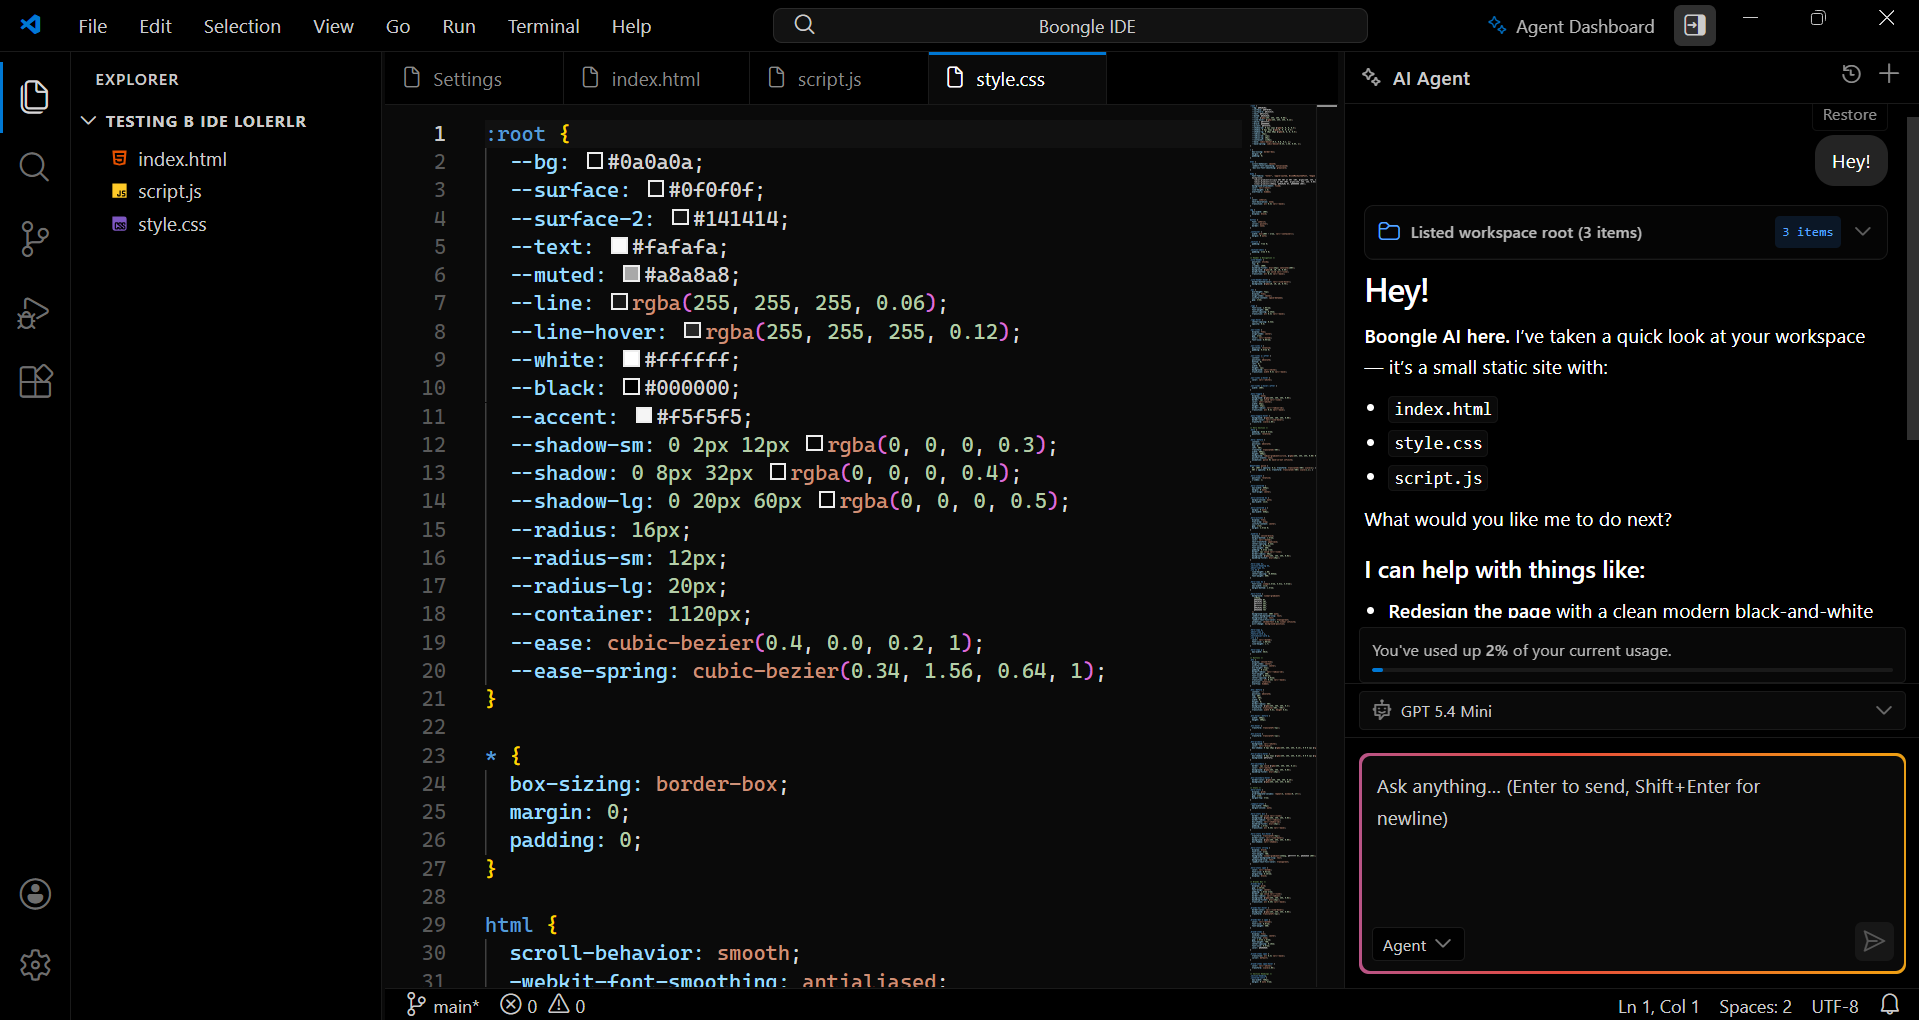Image resolution: width=1919 pixels, height=1020 pixels.
Task: Click the Restore button in chat
Action: (x=1849, y=115)
